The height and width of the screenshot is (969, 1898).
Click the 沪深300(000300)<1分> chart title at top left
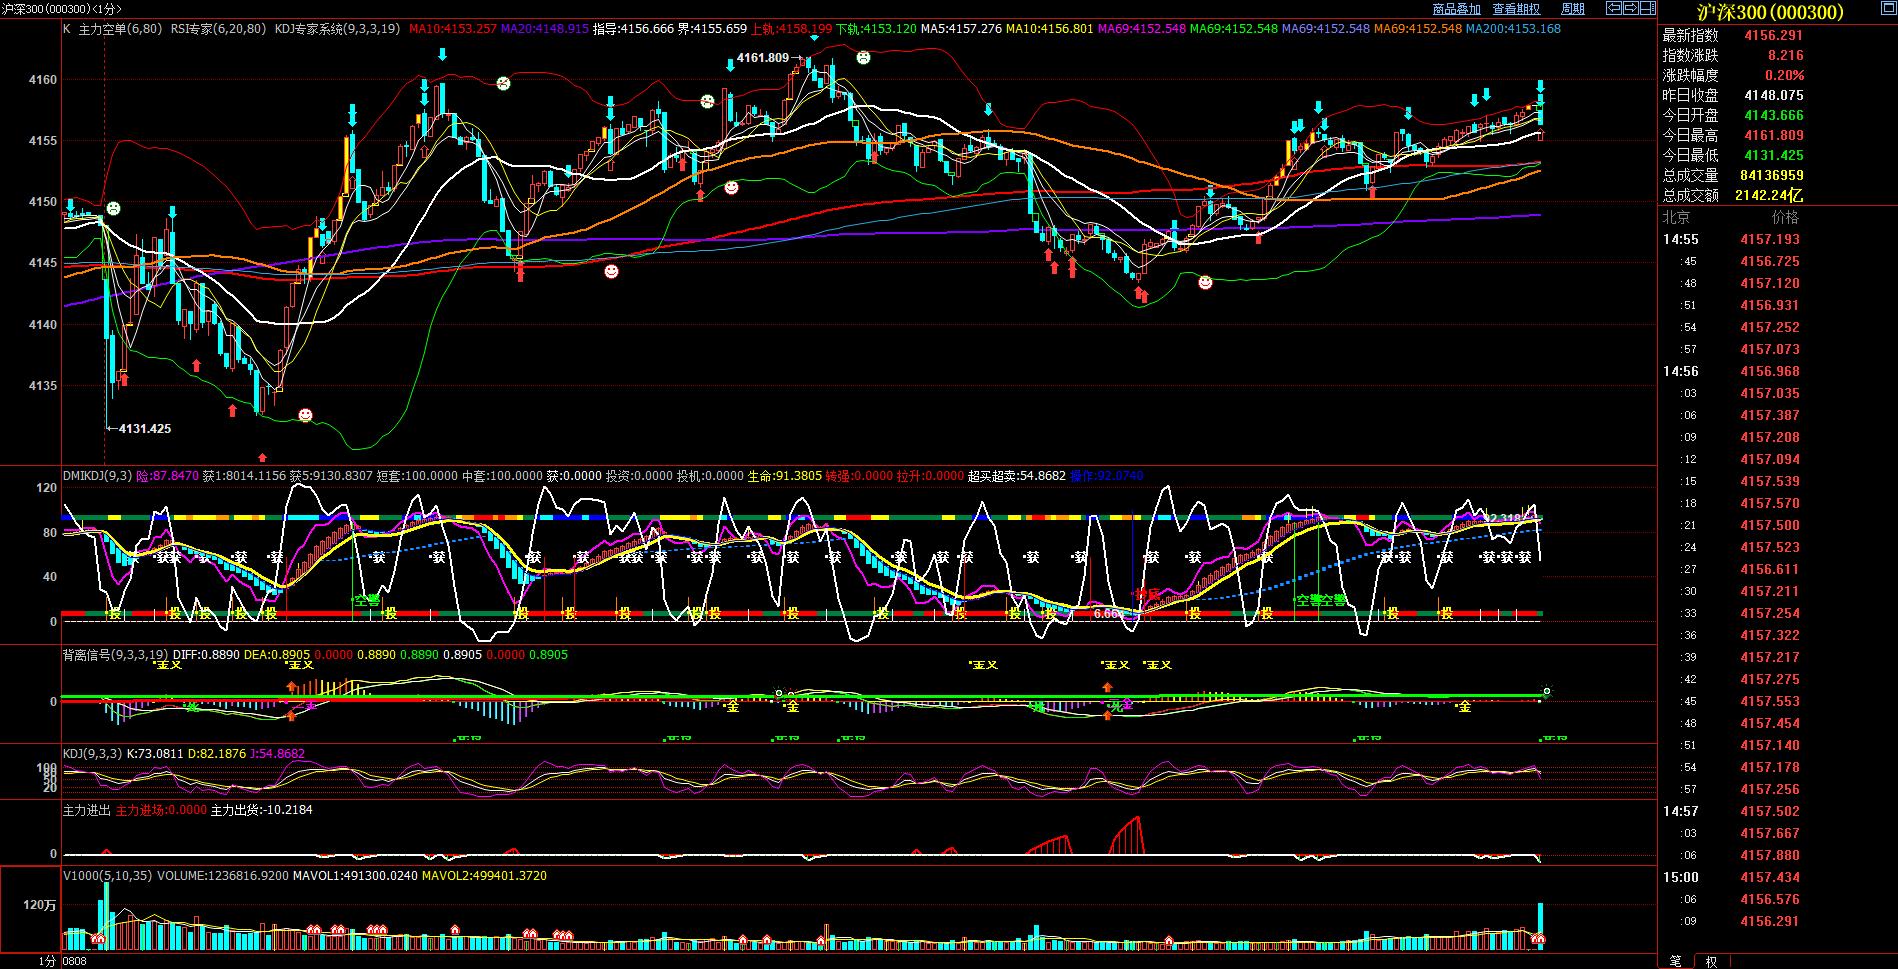[64, 9]
